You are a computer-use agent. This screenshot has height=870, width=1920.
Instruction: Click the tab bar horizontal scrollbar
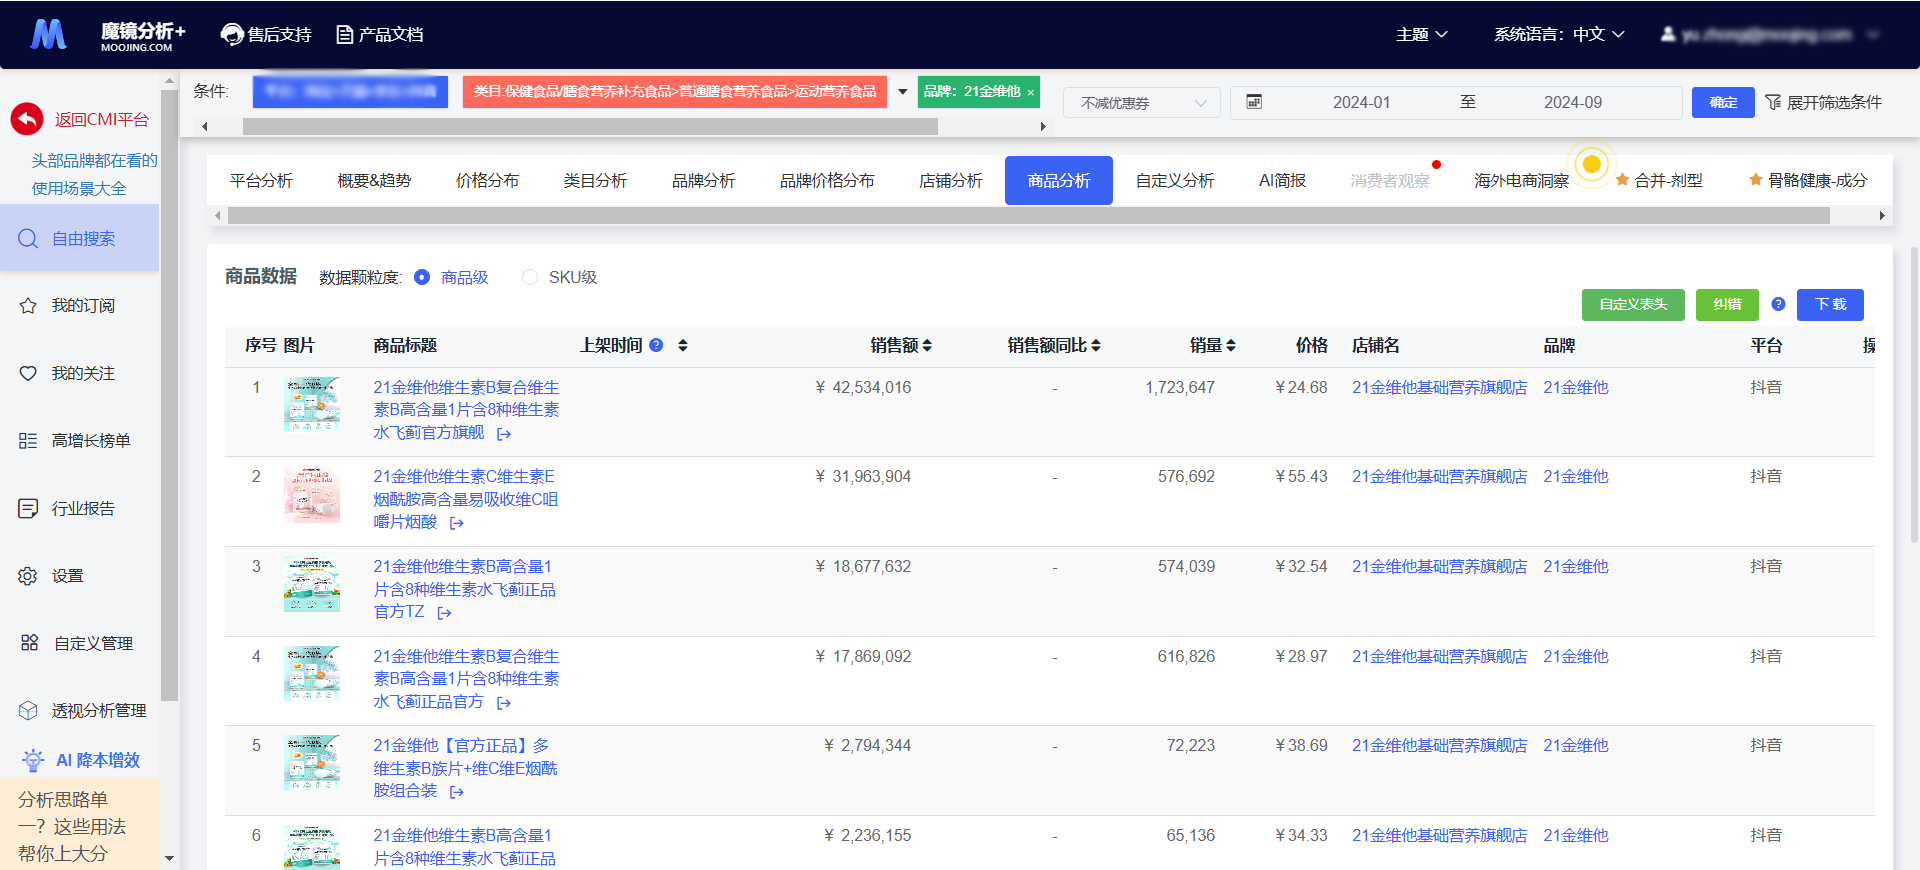1028,215
